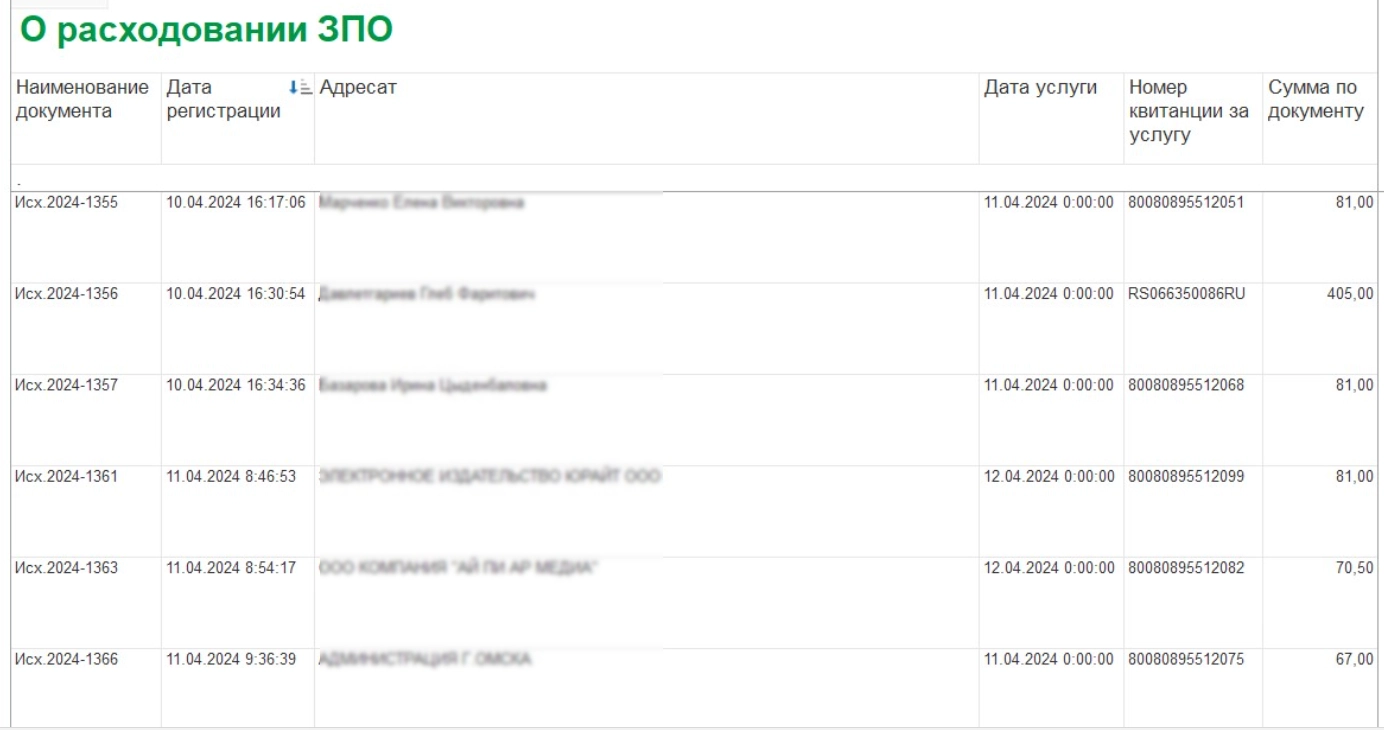The height and width of the screenshot is (730, 1384).
Task: Select the Исх.2024-1357 document cell
Action: point(66,385)
